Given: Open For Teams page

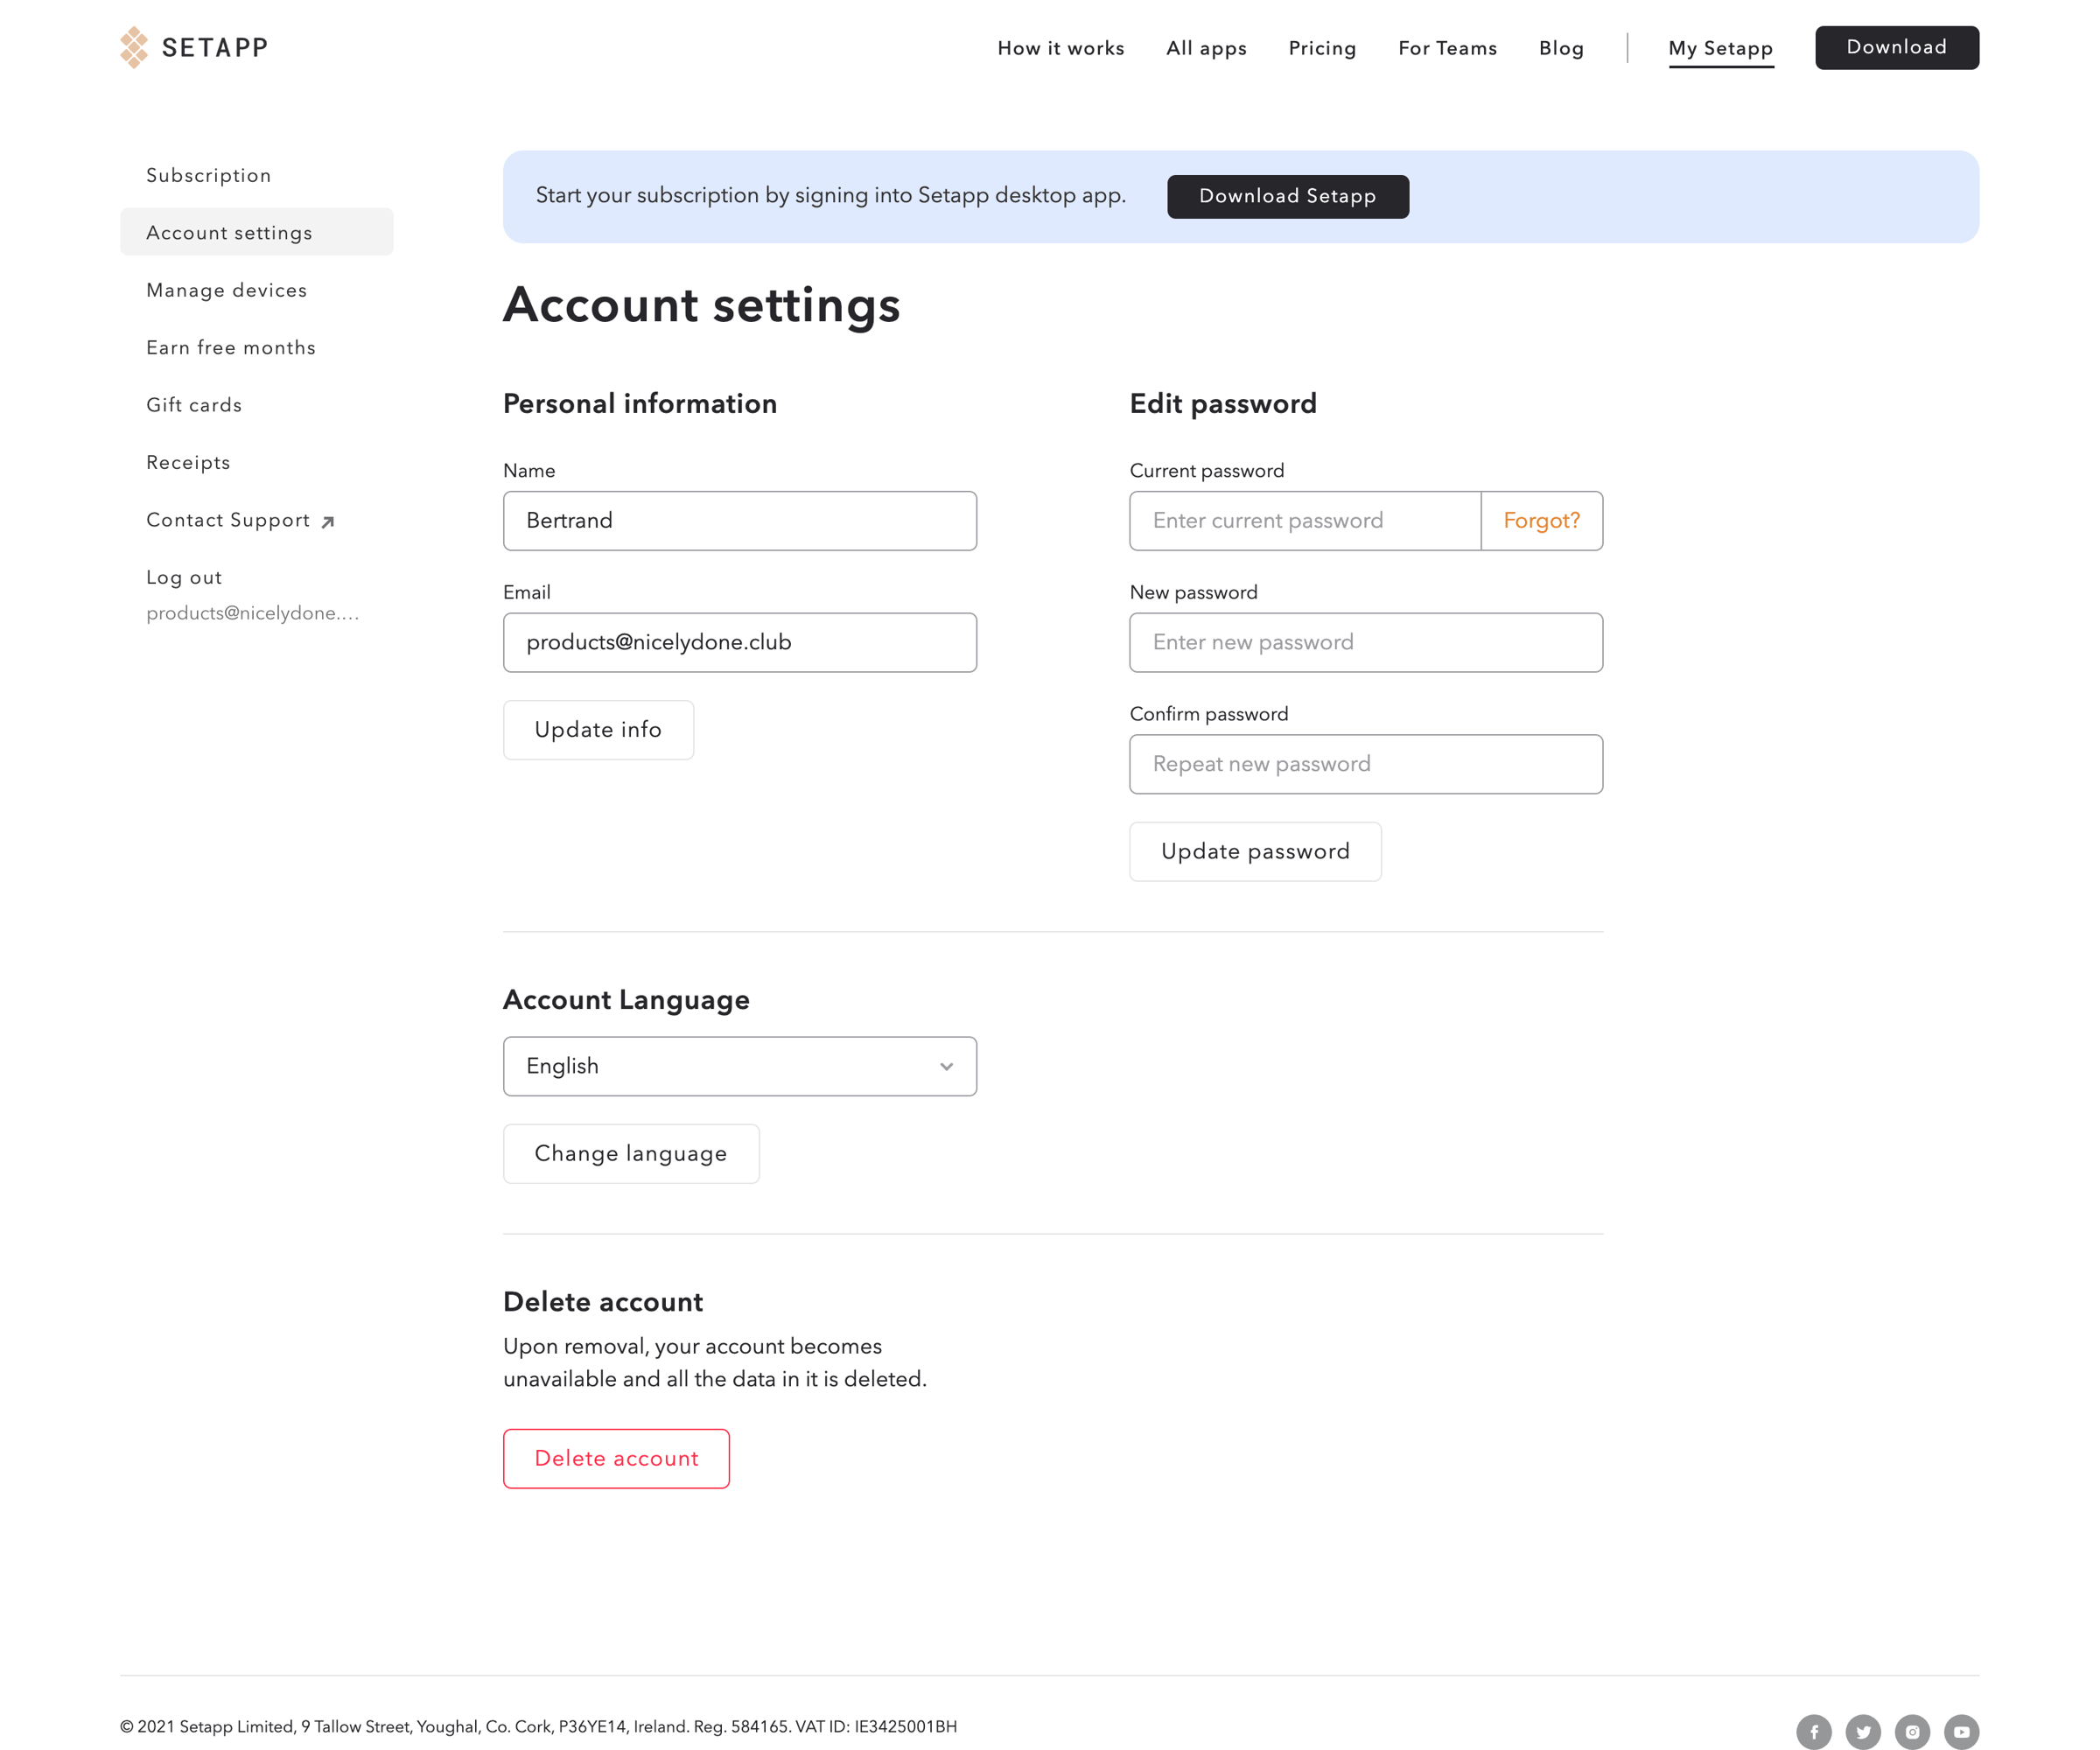Looking at the screenshot, I should pos(1447,48).
